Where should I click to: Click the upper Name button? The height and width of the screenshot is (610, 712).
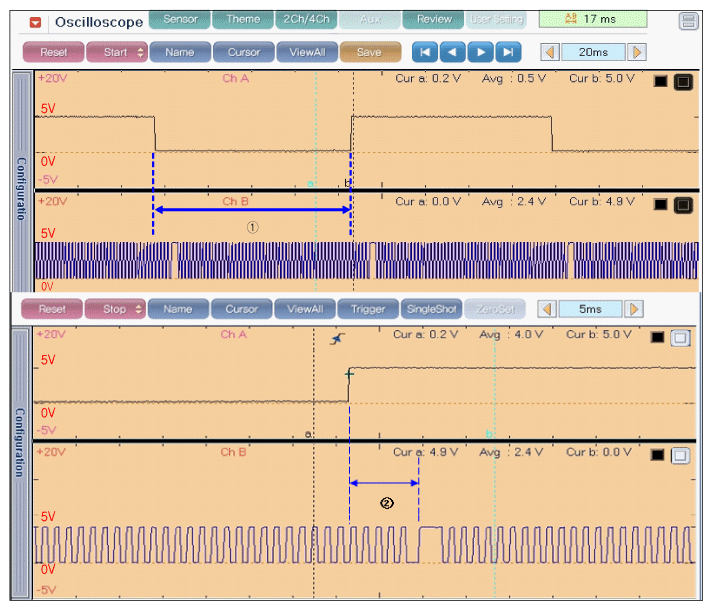[x=180, y=52]
